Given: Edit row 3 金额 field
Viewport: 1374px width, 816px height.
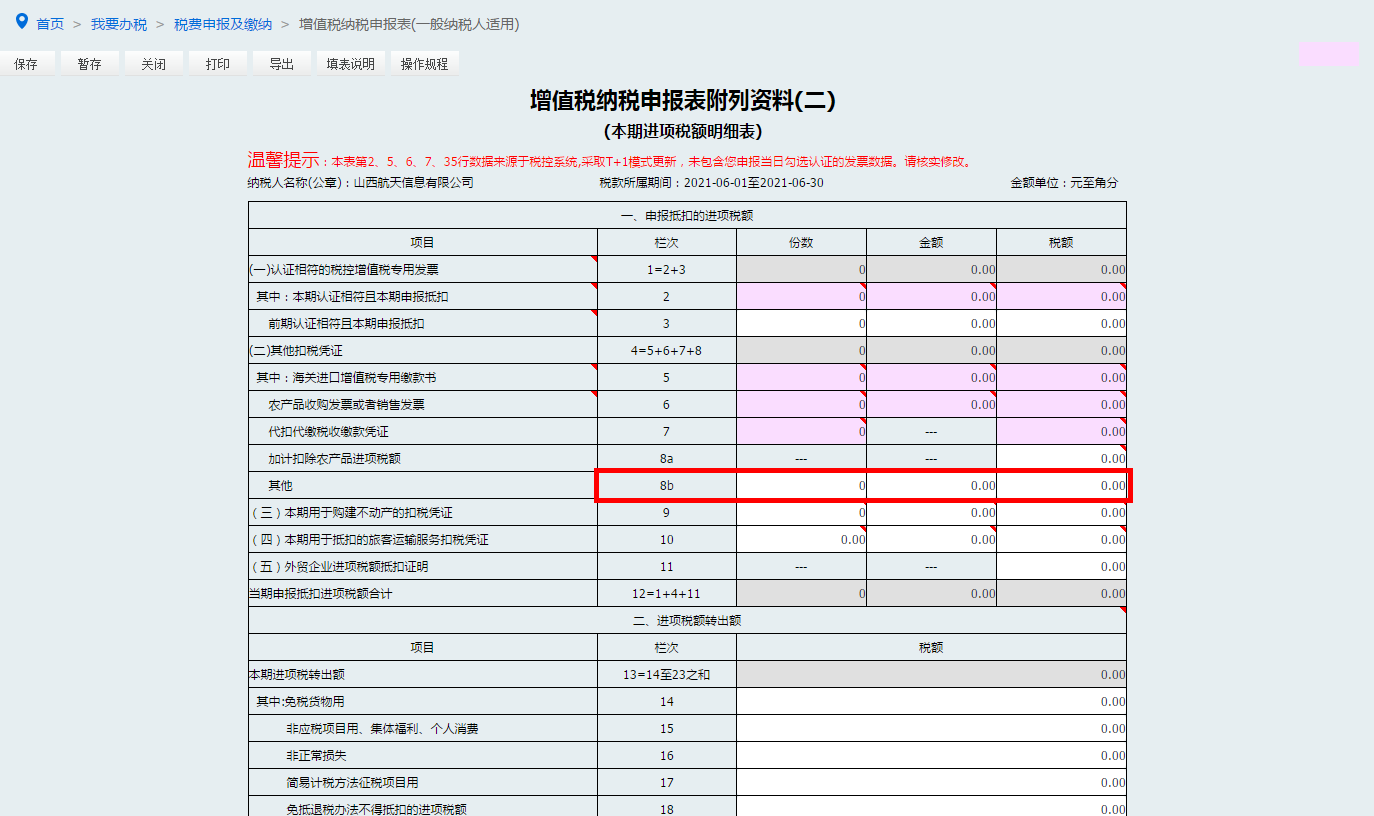Looking at the screenshot, I should tap(932, 324).
